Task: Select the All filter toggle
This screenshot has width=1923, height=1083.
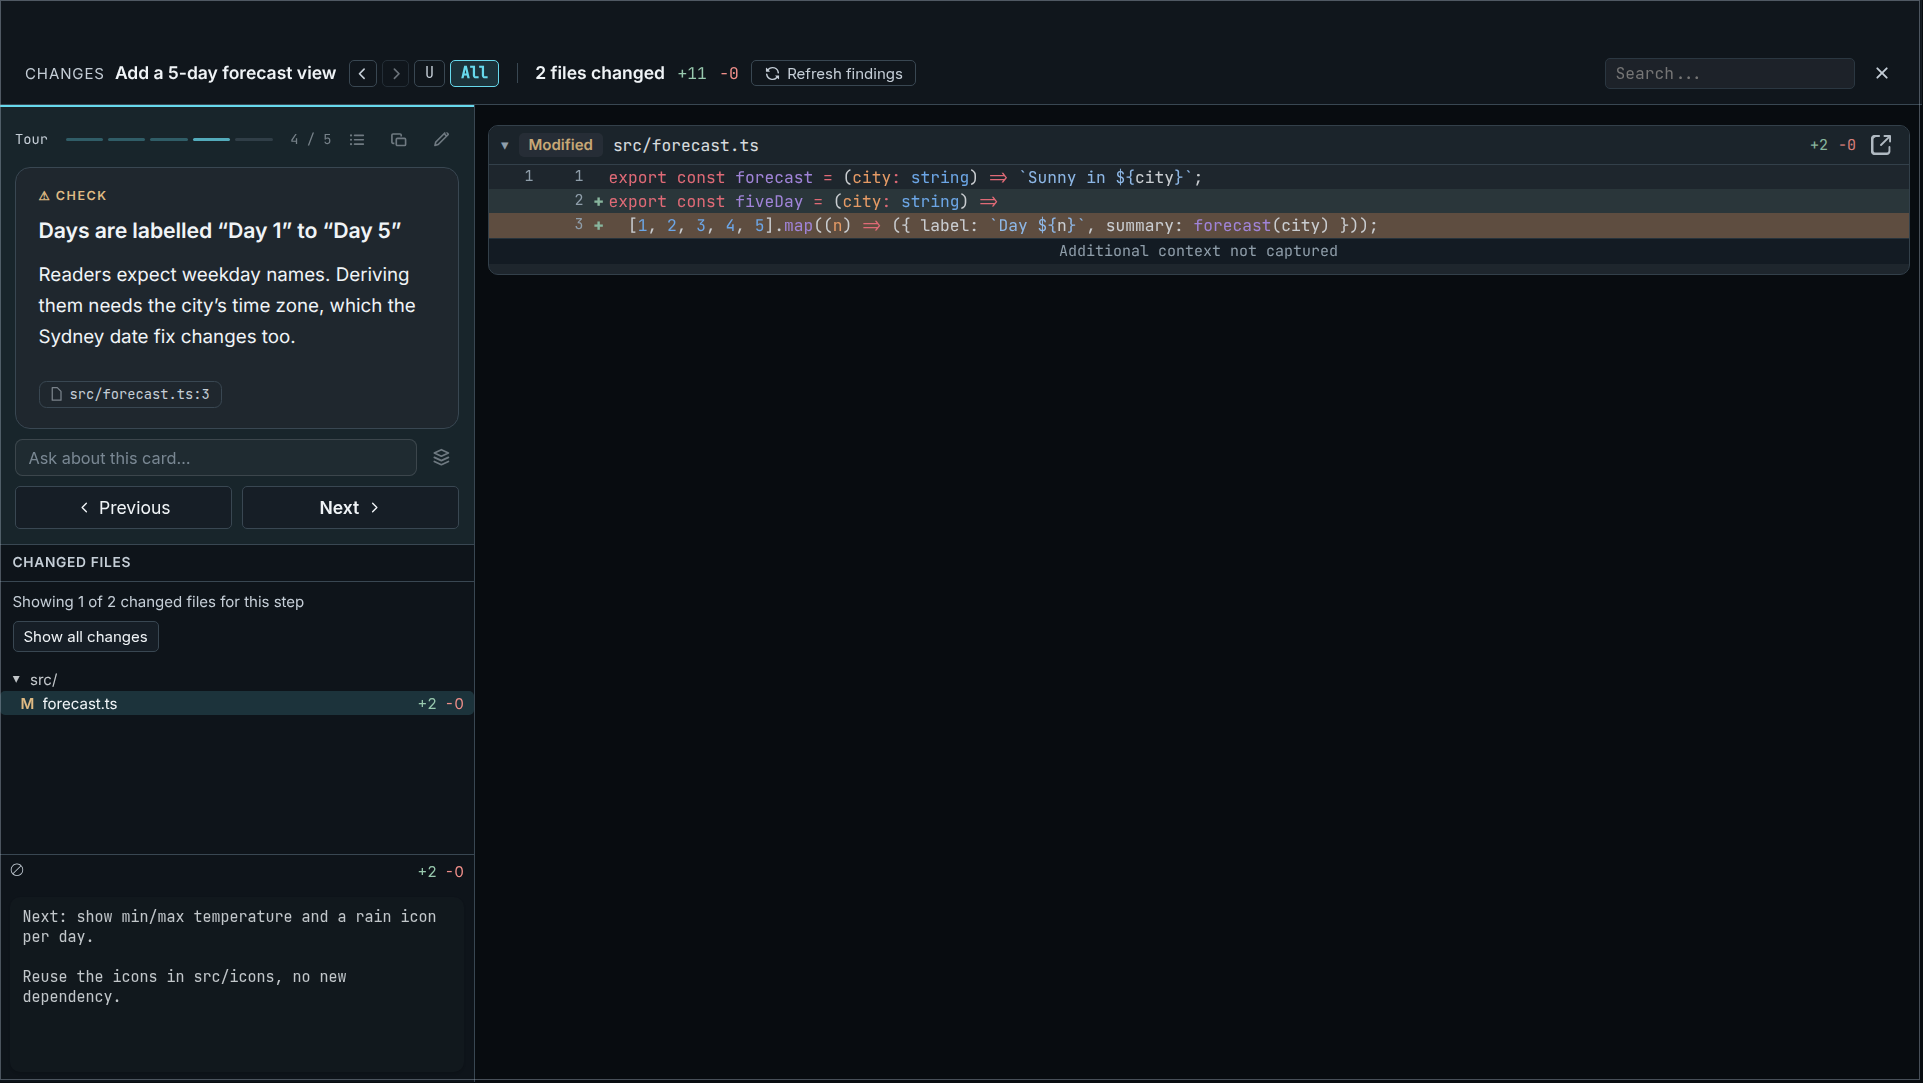Action: pyautogui.click(x=474, y=73)
